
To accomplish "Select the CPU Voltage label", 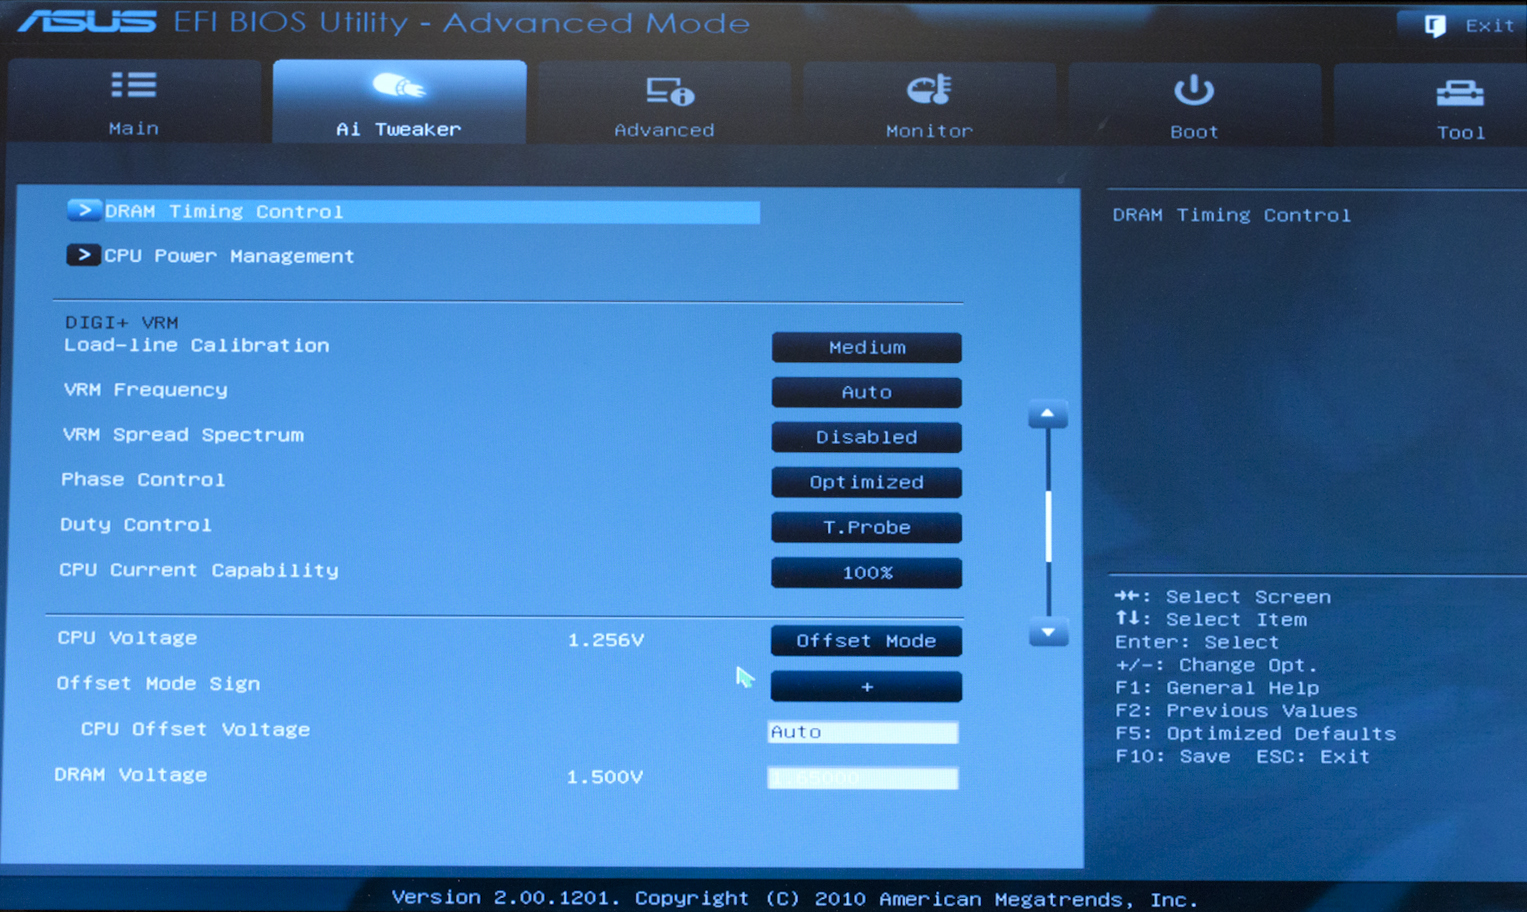I will (127, 638).
